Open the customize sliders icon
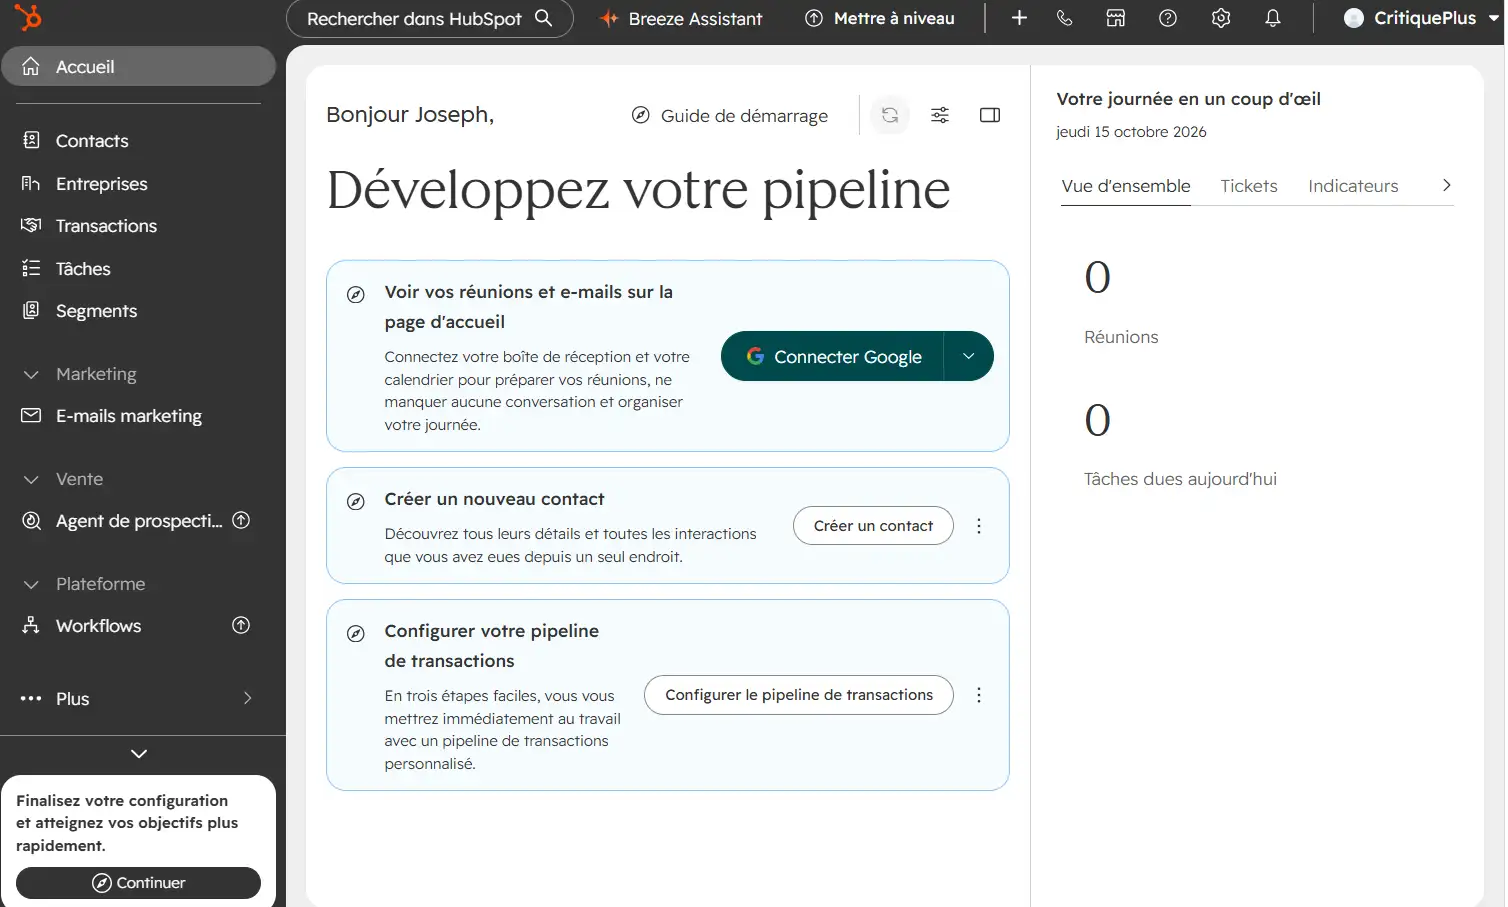This screenshot has width=1508, height=907. click(940, 115)
